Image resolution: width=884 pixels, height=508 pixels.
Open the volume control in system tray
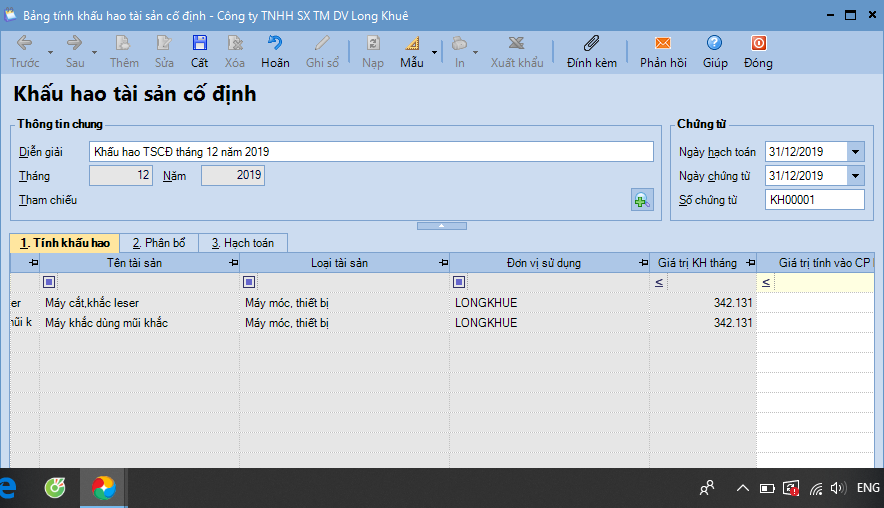[x=838, y=488]
